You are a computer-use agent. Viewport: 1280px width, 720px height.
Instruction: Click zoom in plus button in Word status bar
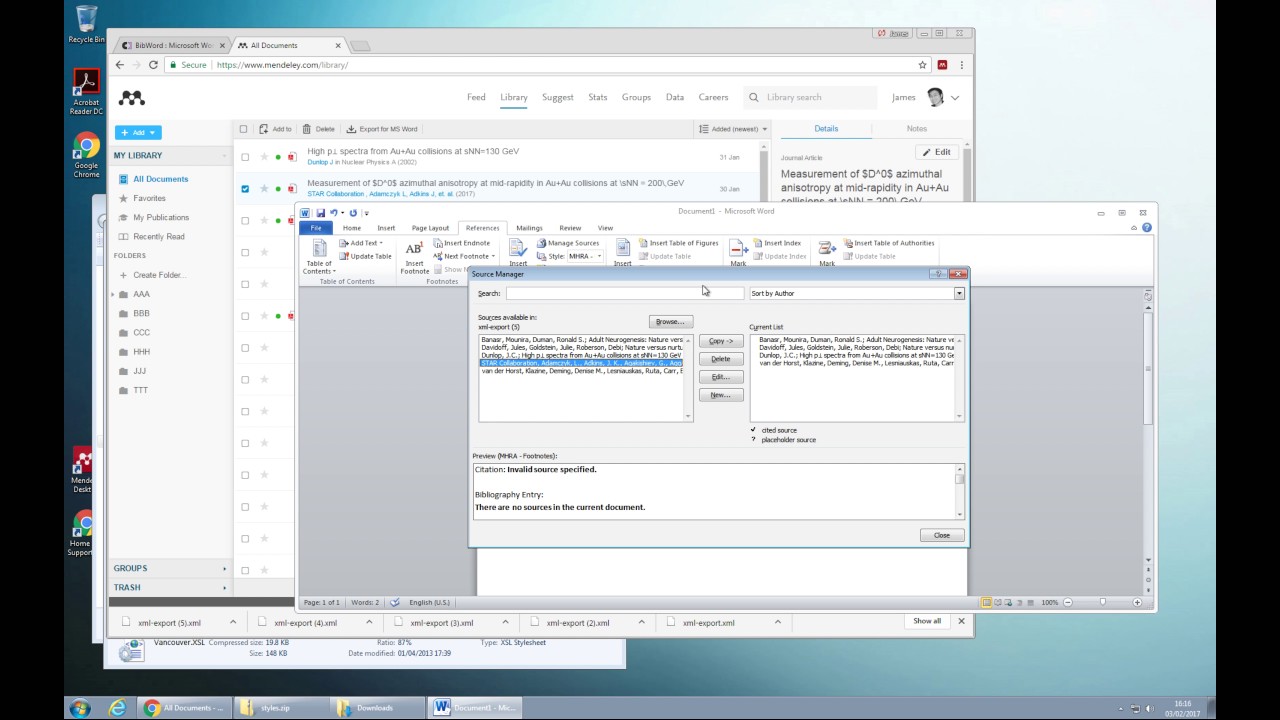coord(1137,602)
